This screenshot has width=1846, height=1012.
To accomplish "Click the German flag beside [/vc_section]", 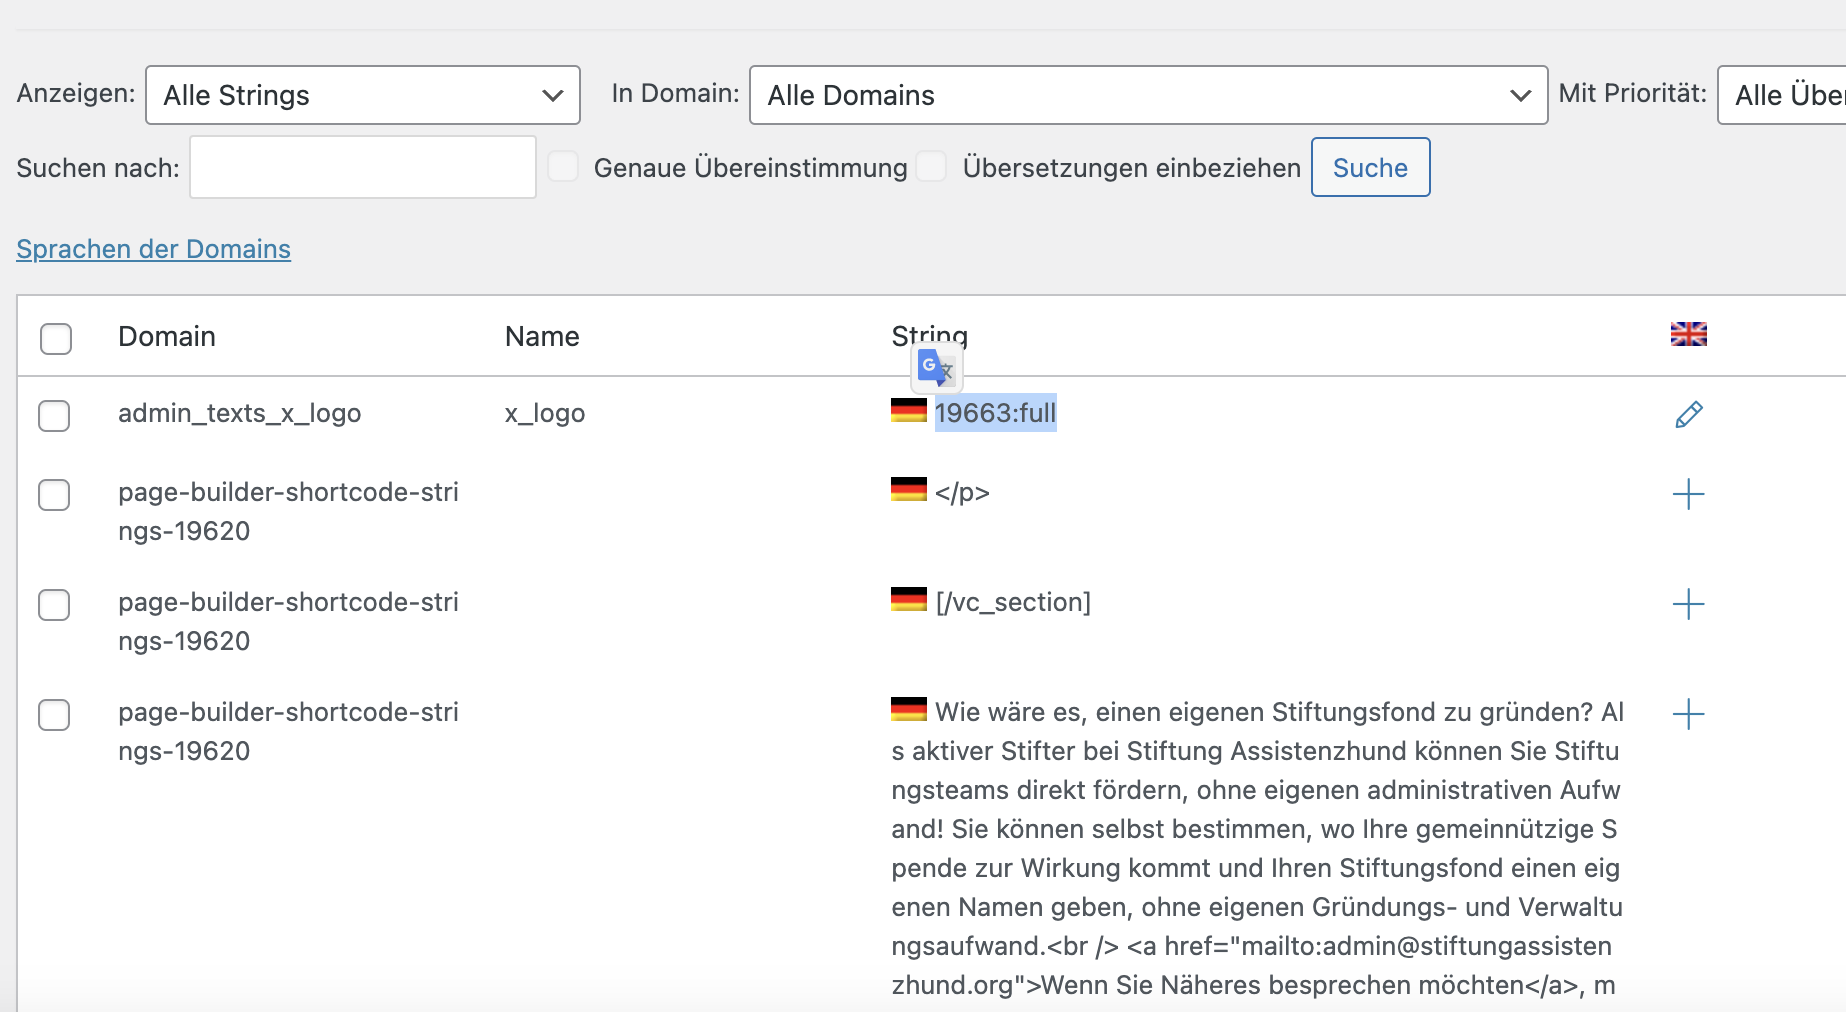I will [908, 600].
